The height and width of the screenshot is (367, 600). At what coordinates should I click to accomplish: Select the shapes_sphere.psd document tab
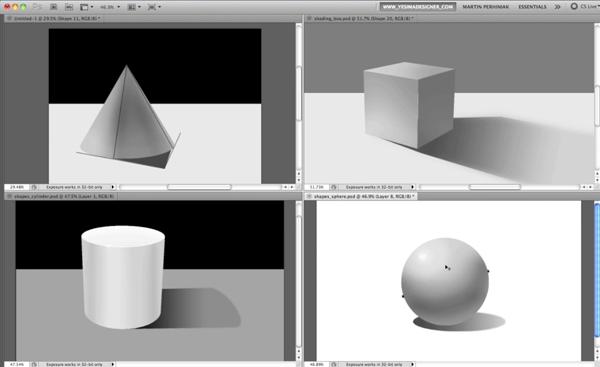coord(364,196)
